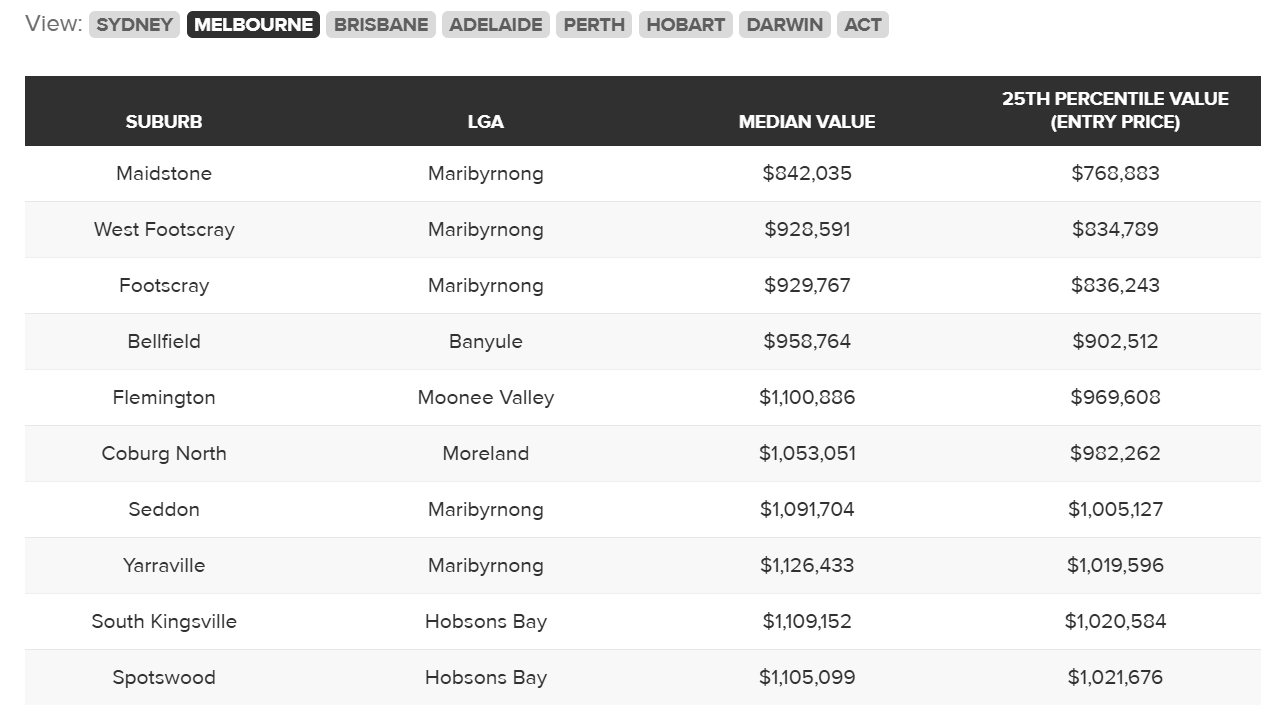
Task: Click Hobsons Bay in the Spotswood row
Action: pyautogui.click(x=486, y=677)
